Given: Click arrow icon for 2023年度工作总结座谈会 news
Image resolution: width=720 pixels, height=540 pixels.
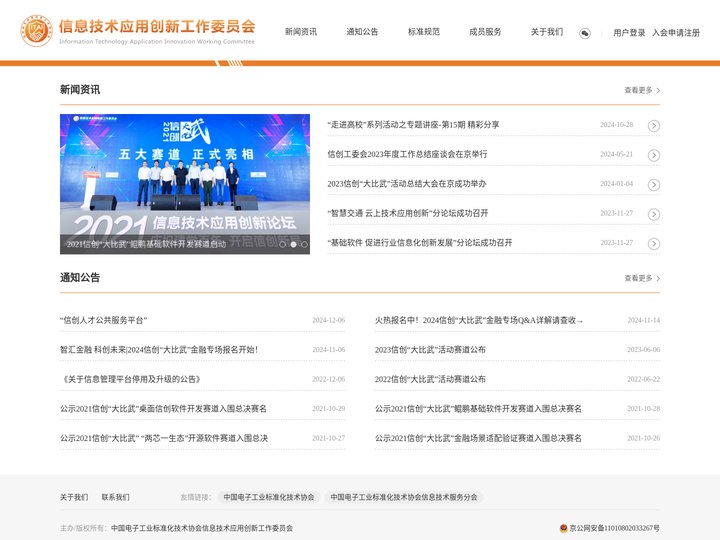Looking at the screenshot, I should coord(654,155).
